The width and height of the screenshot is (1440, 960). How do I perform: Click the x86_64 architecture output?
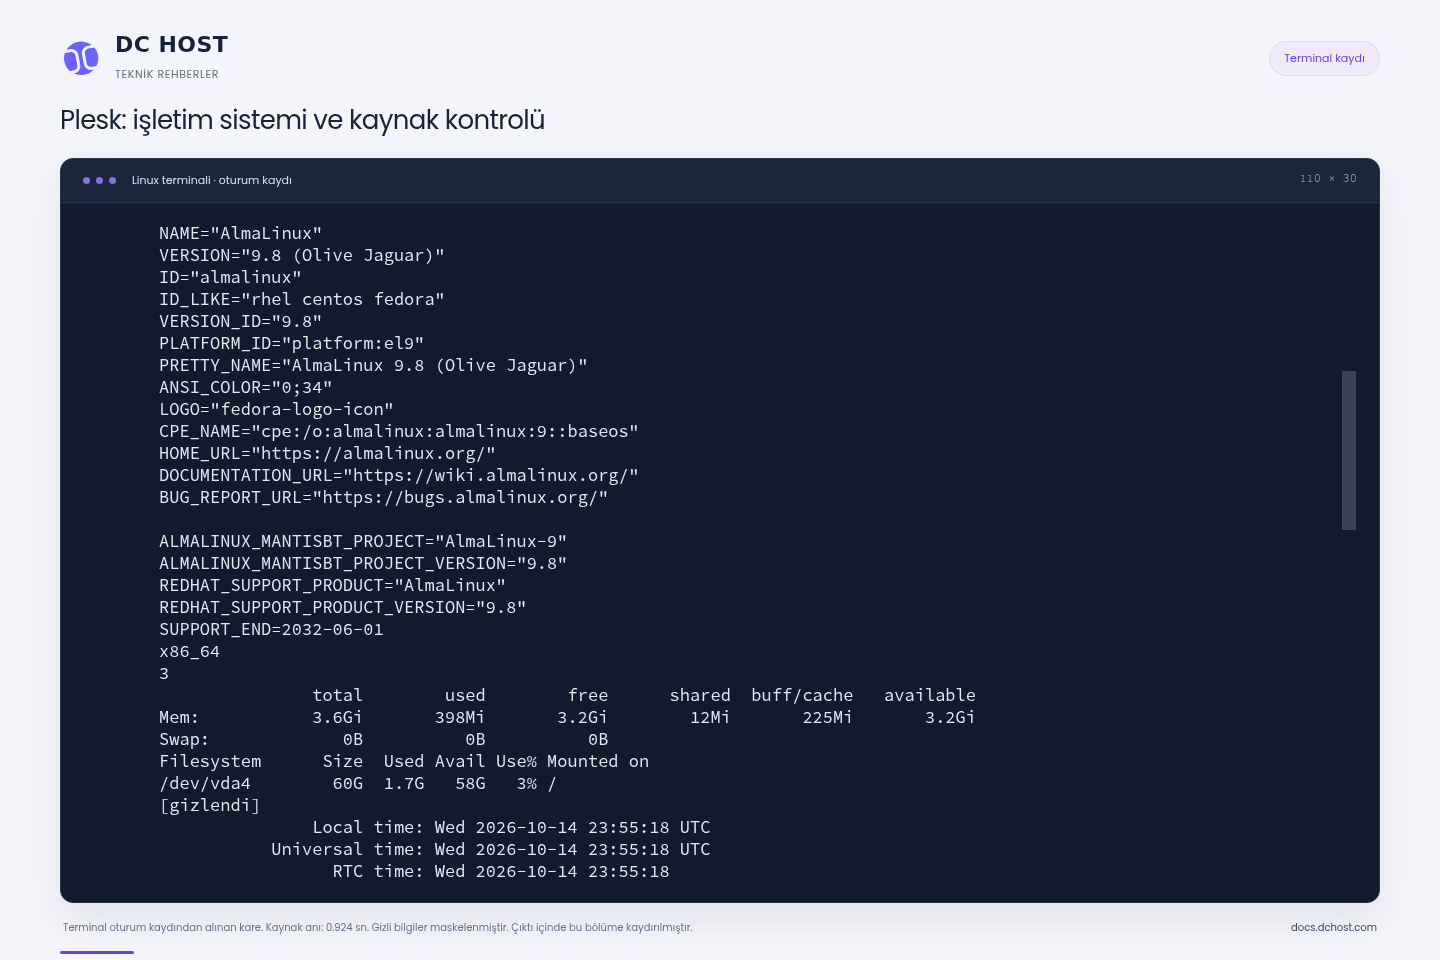coord(189,651)
